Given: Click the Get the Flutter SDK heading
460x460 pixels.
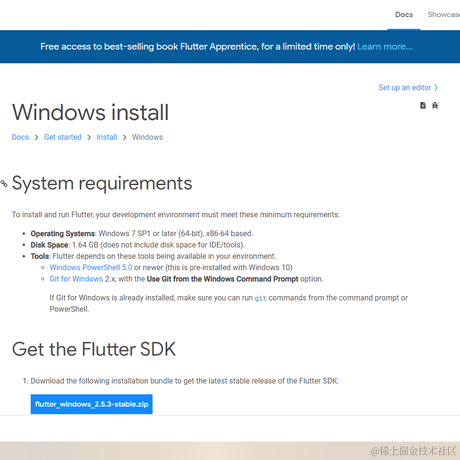Looking at the screenshot, I should [x=94, y=349].
